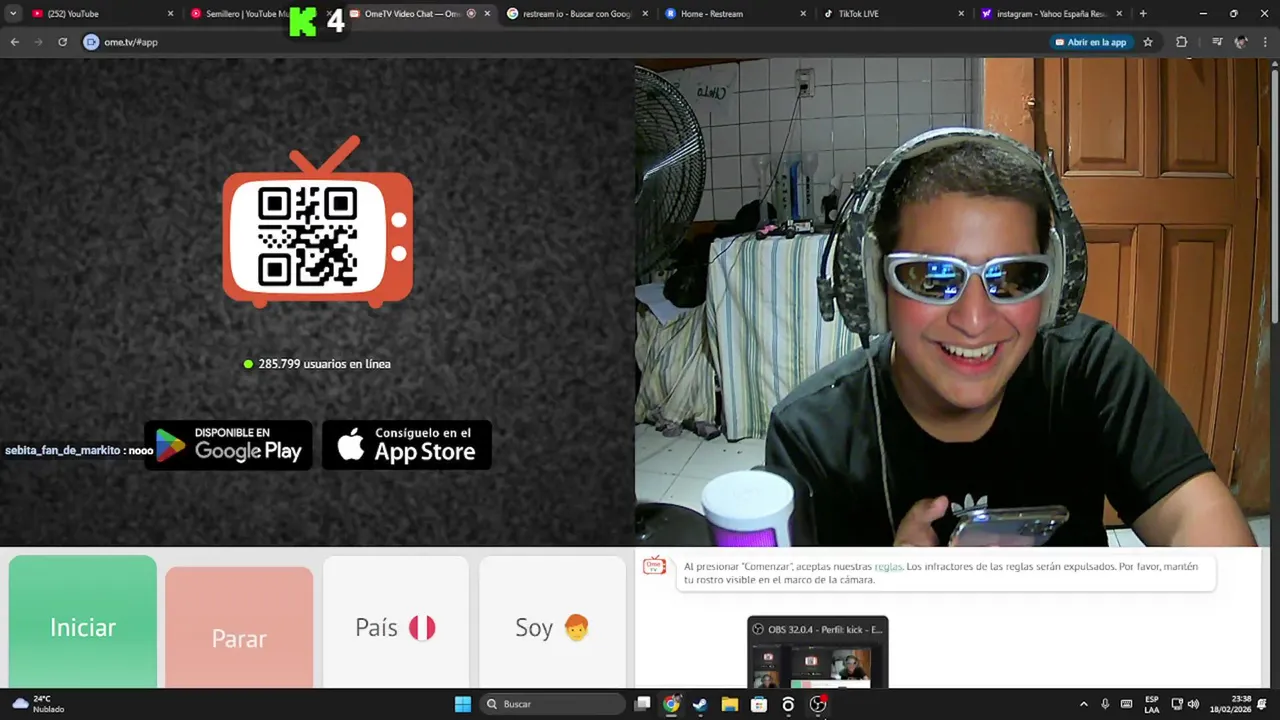This screenshot has height=720, width=1280.
Task: Open the volume speaker icon in tray
Action: point(1193,704)
